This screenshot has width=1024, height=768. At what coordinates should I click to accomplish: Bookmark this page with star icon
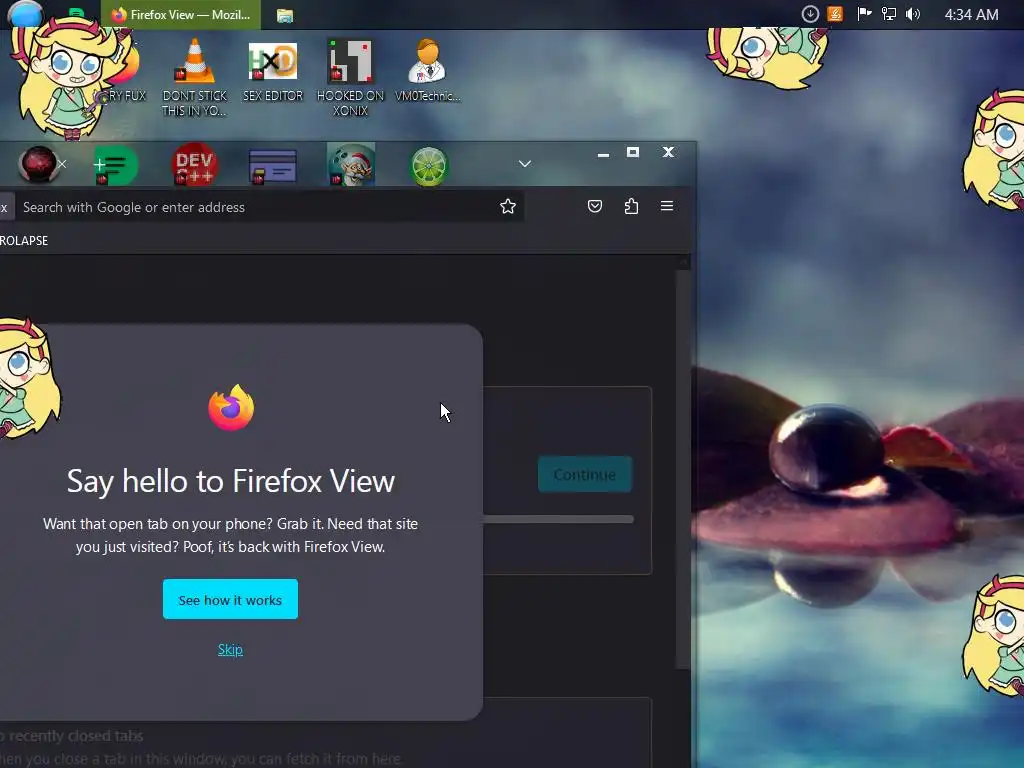tap(507, 206)
